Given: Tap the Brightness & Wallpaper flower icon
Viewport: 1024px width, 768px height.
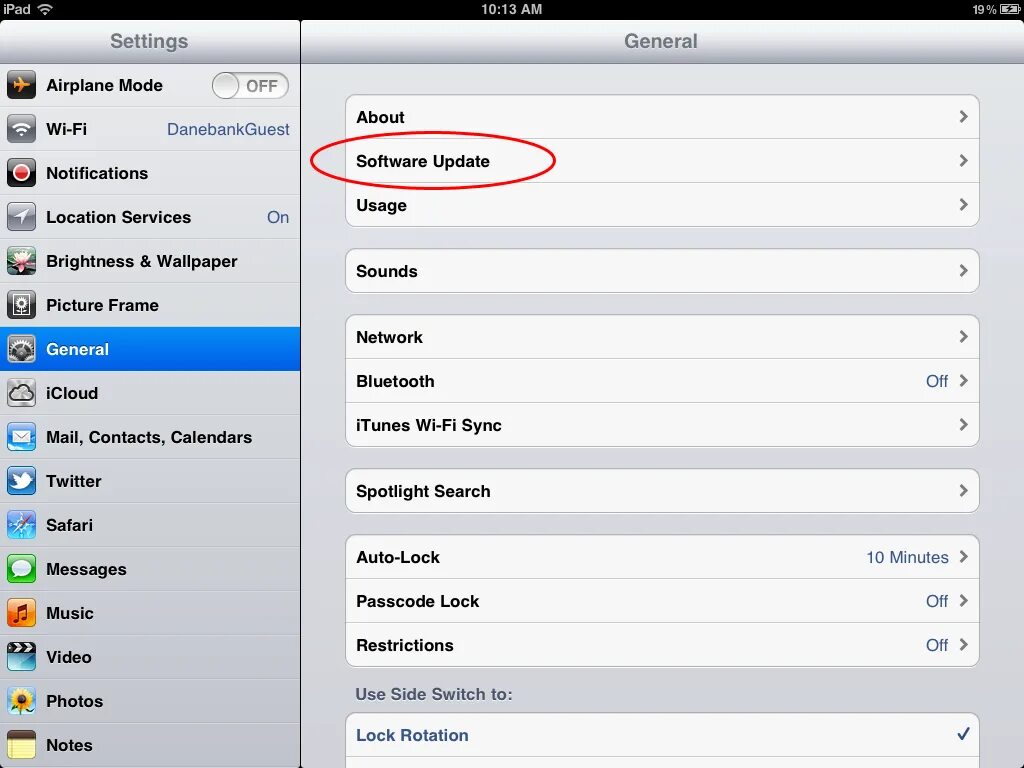Looking at the screenshot, I should 21,261.
